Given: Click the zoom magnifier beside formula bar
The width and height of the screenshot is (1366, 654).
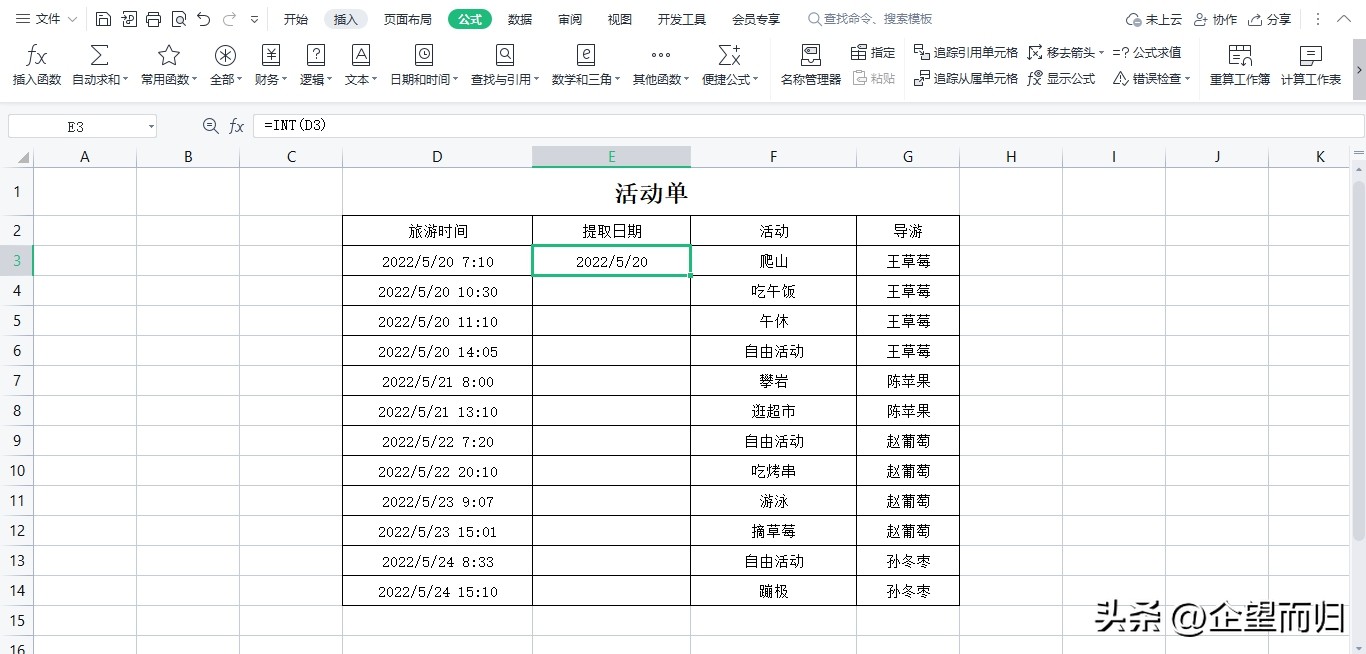Looking at the screenshot, I should [210, 126].
